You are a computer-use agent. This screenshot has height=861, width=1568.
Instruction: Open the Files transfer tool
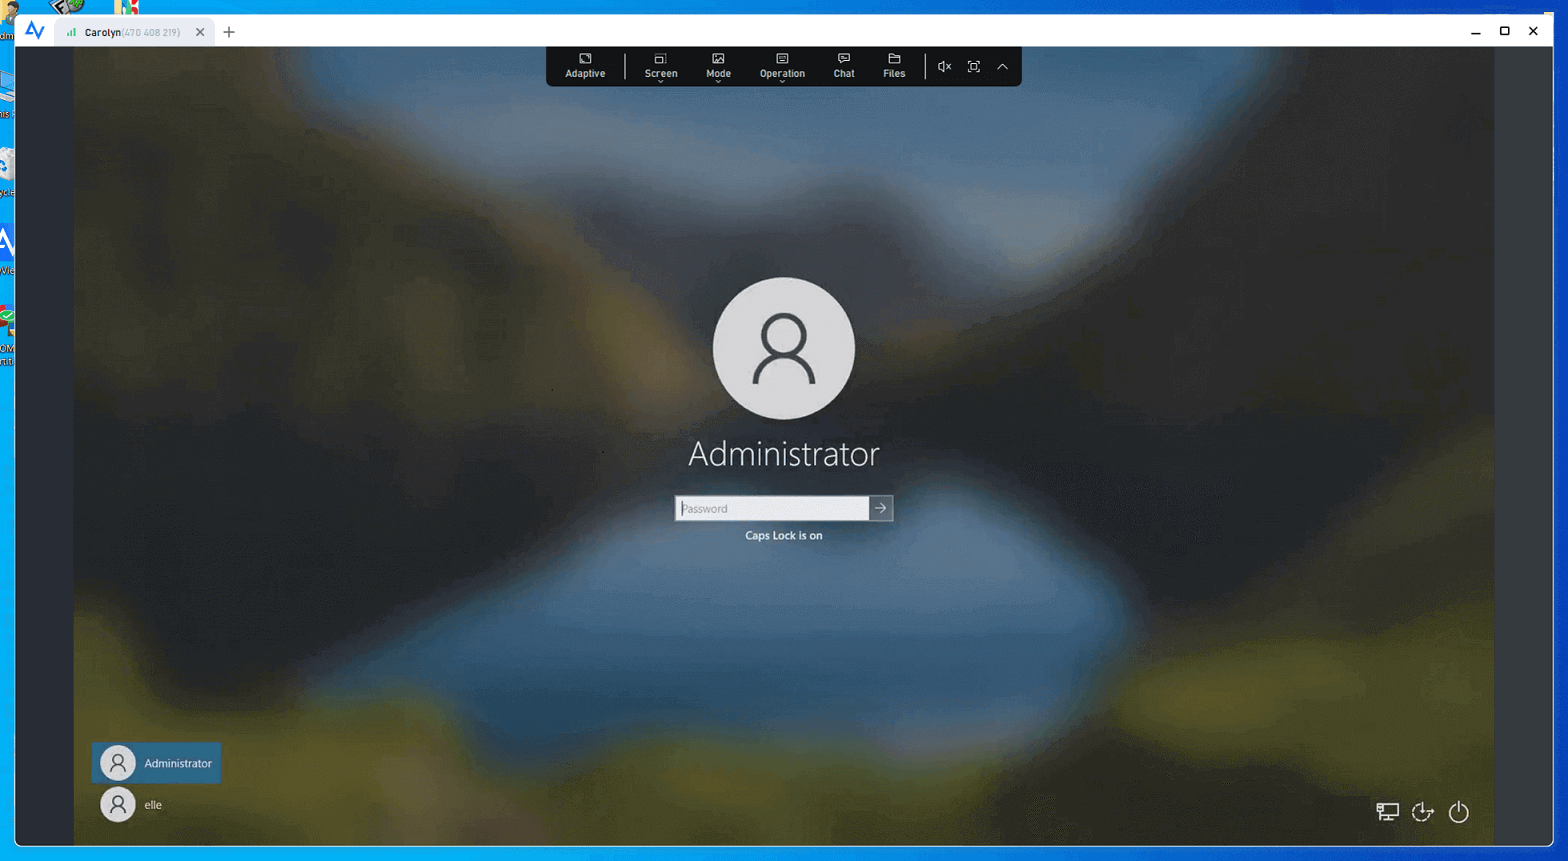tap(894, 66)
